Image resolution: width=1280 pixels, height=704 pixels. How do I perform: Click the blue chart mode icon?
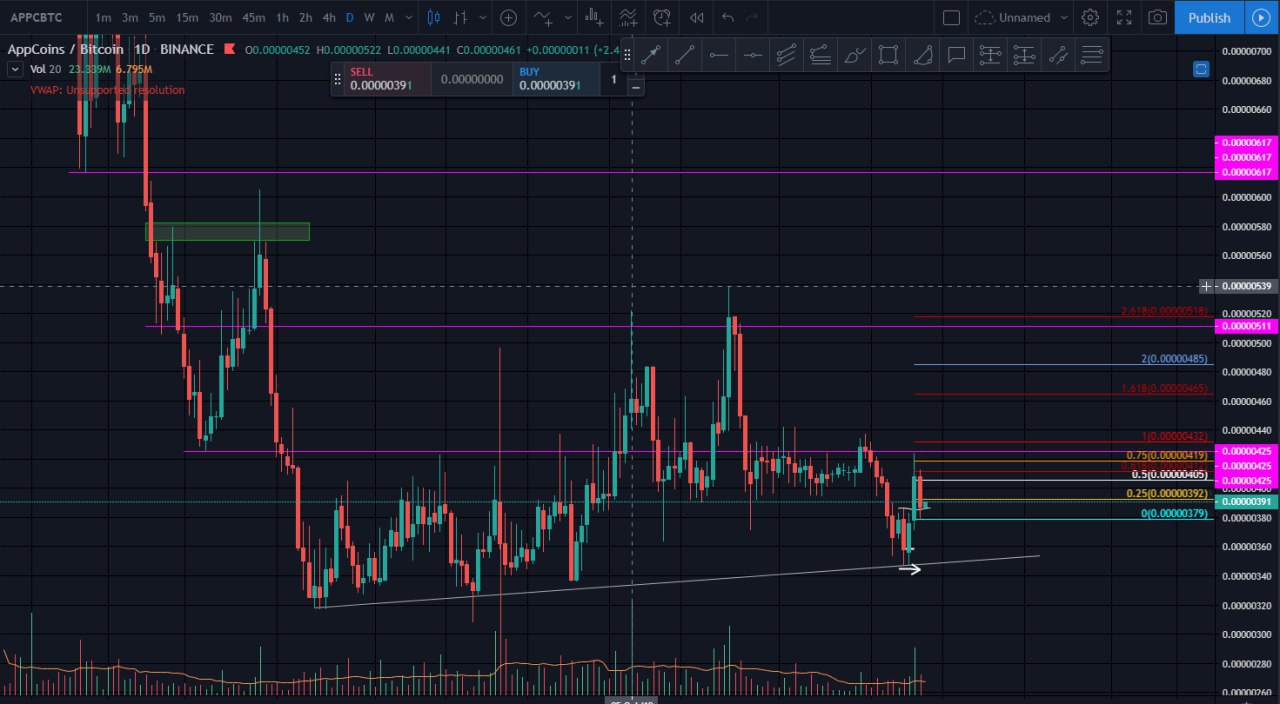click(1201, 69)
